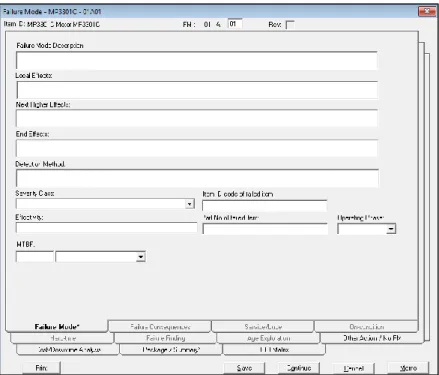Go to the Age Exploration tab
The height and width of the screenshot is (375, 439).
click(268, 338)
